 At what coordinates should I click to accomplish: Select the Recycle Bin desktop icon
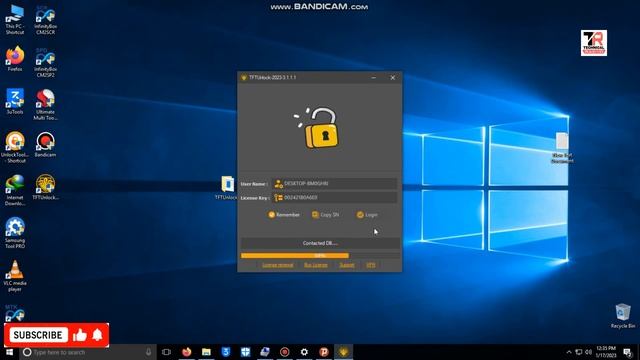coord(623,316)
